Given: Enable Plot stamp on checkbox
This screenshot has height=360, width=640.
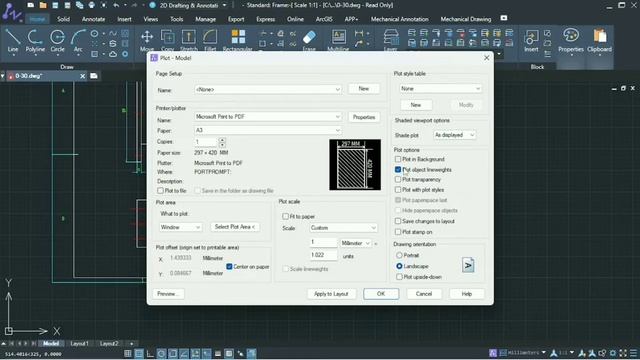Looking at the screenshot, I should (398, 232).
